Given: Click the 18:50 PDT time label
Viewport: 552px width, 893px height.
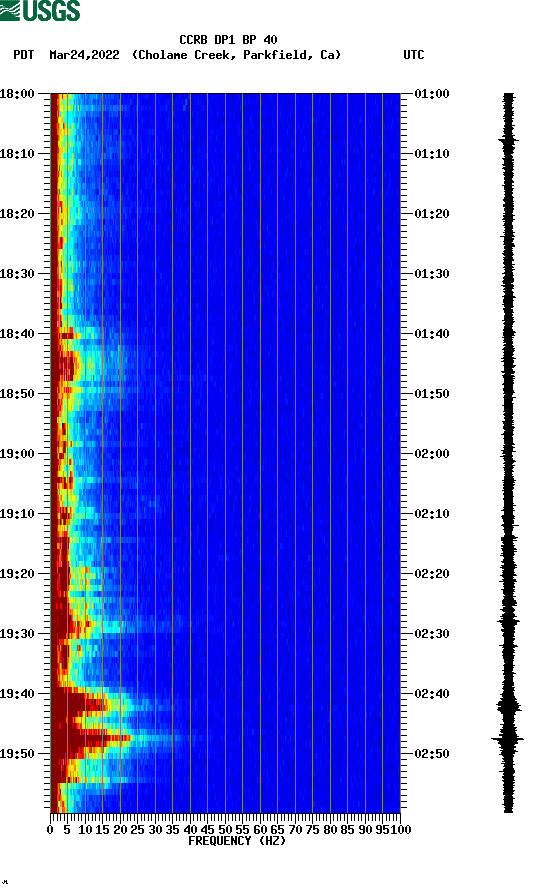Looking at the screenshot, I should pos(17,394).
